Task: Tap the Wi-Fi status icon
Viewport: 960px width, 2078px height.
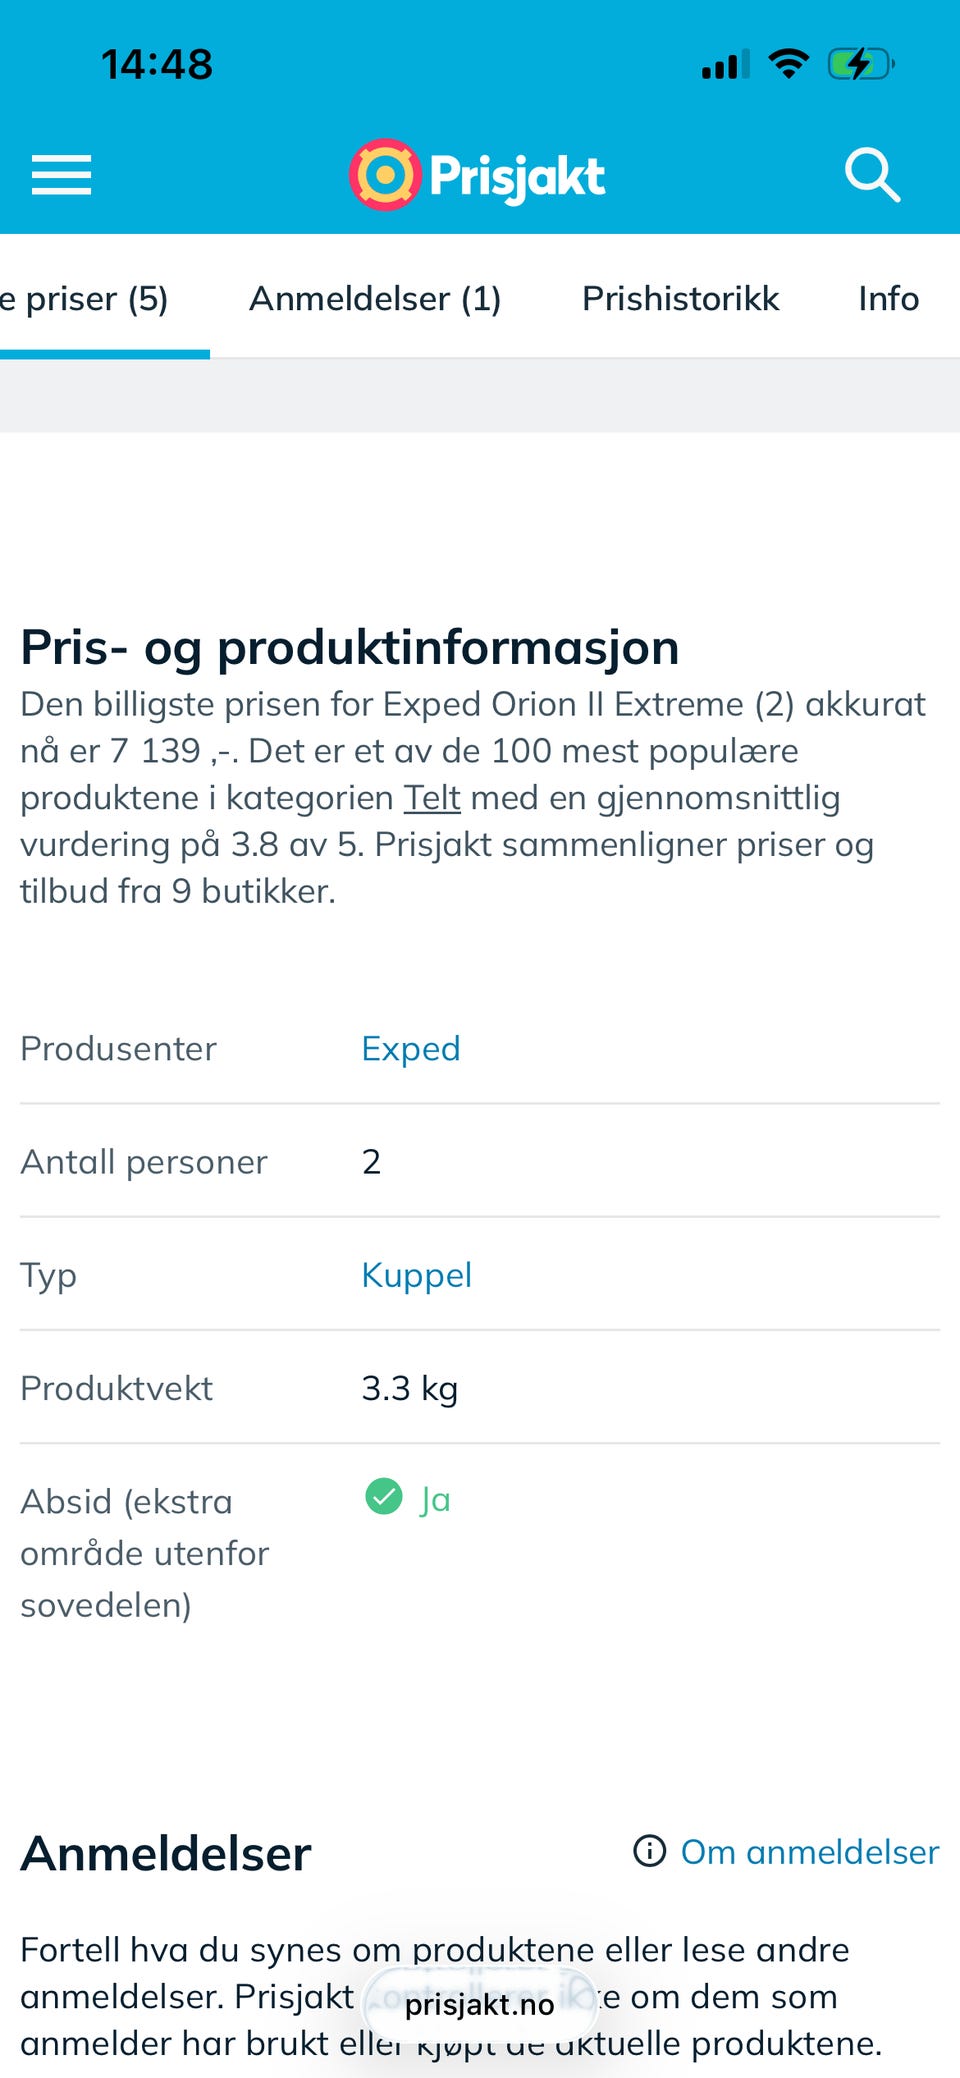Action: (788, 65)
